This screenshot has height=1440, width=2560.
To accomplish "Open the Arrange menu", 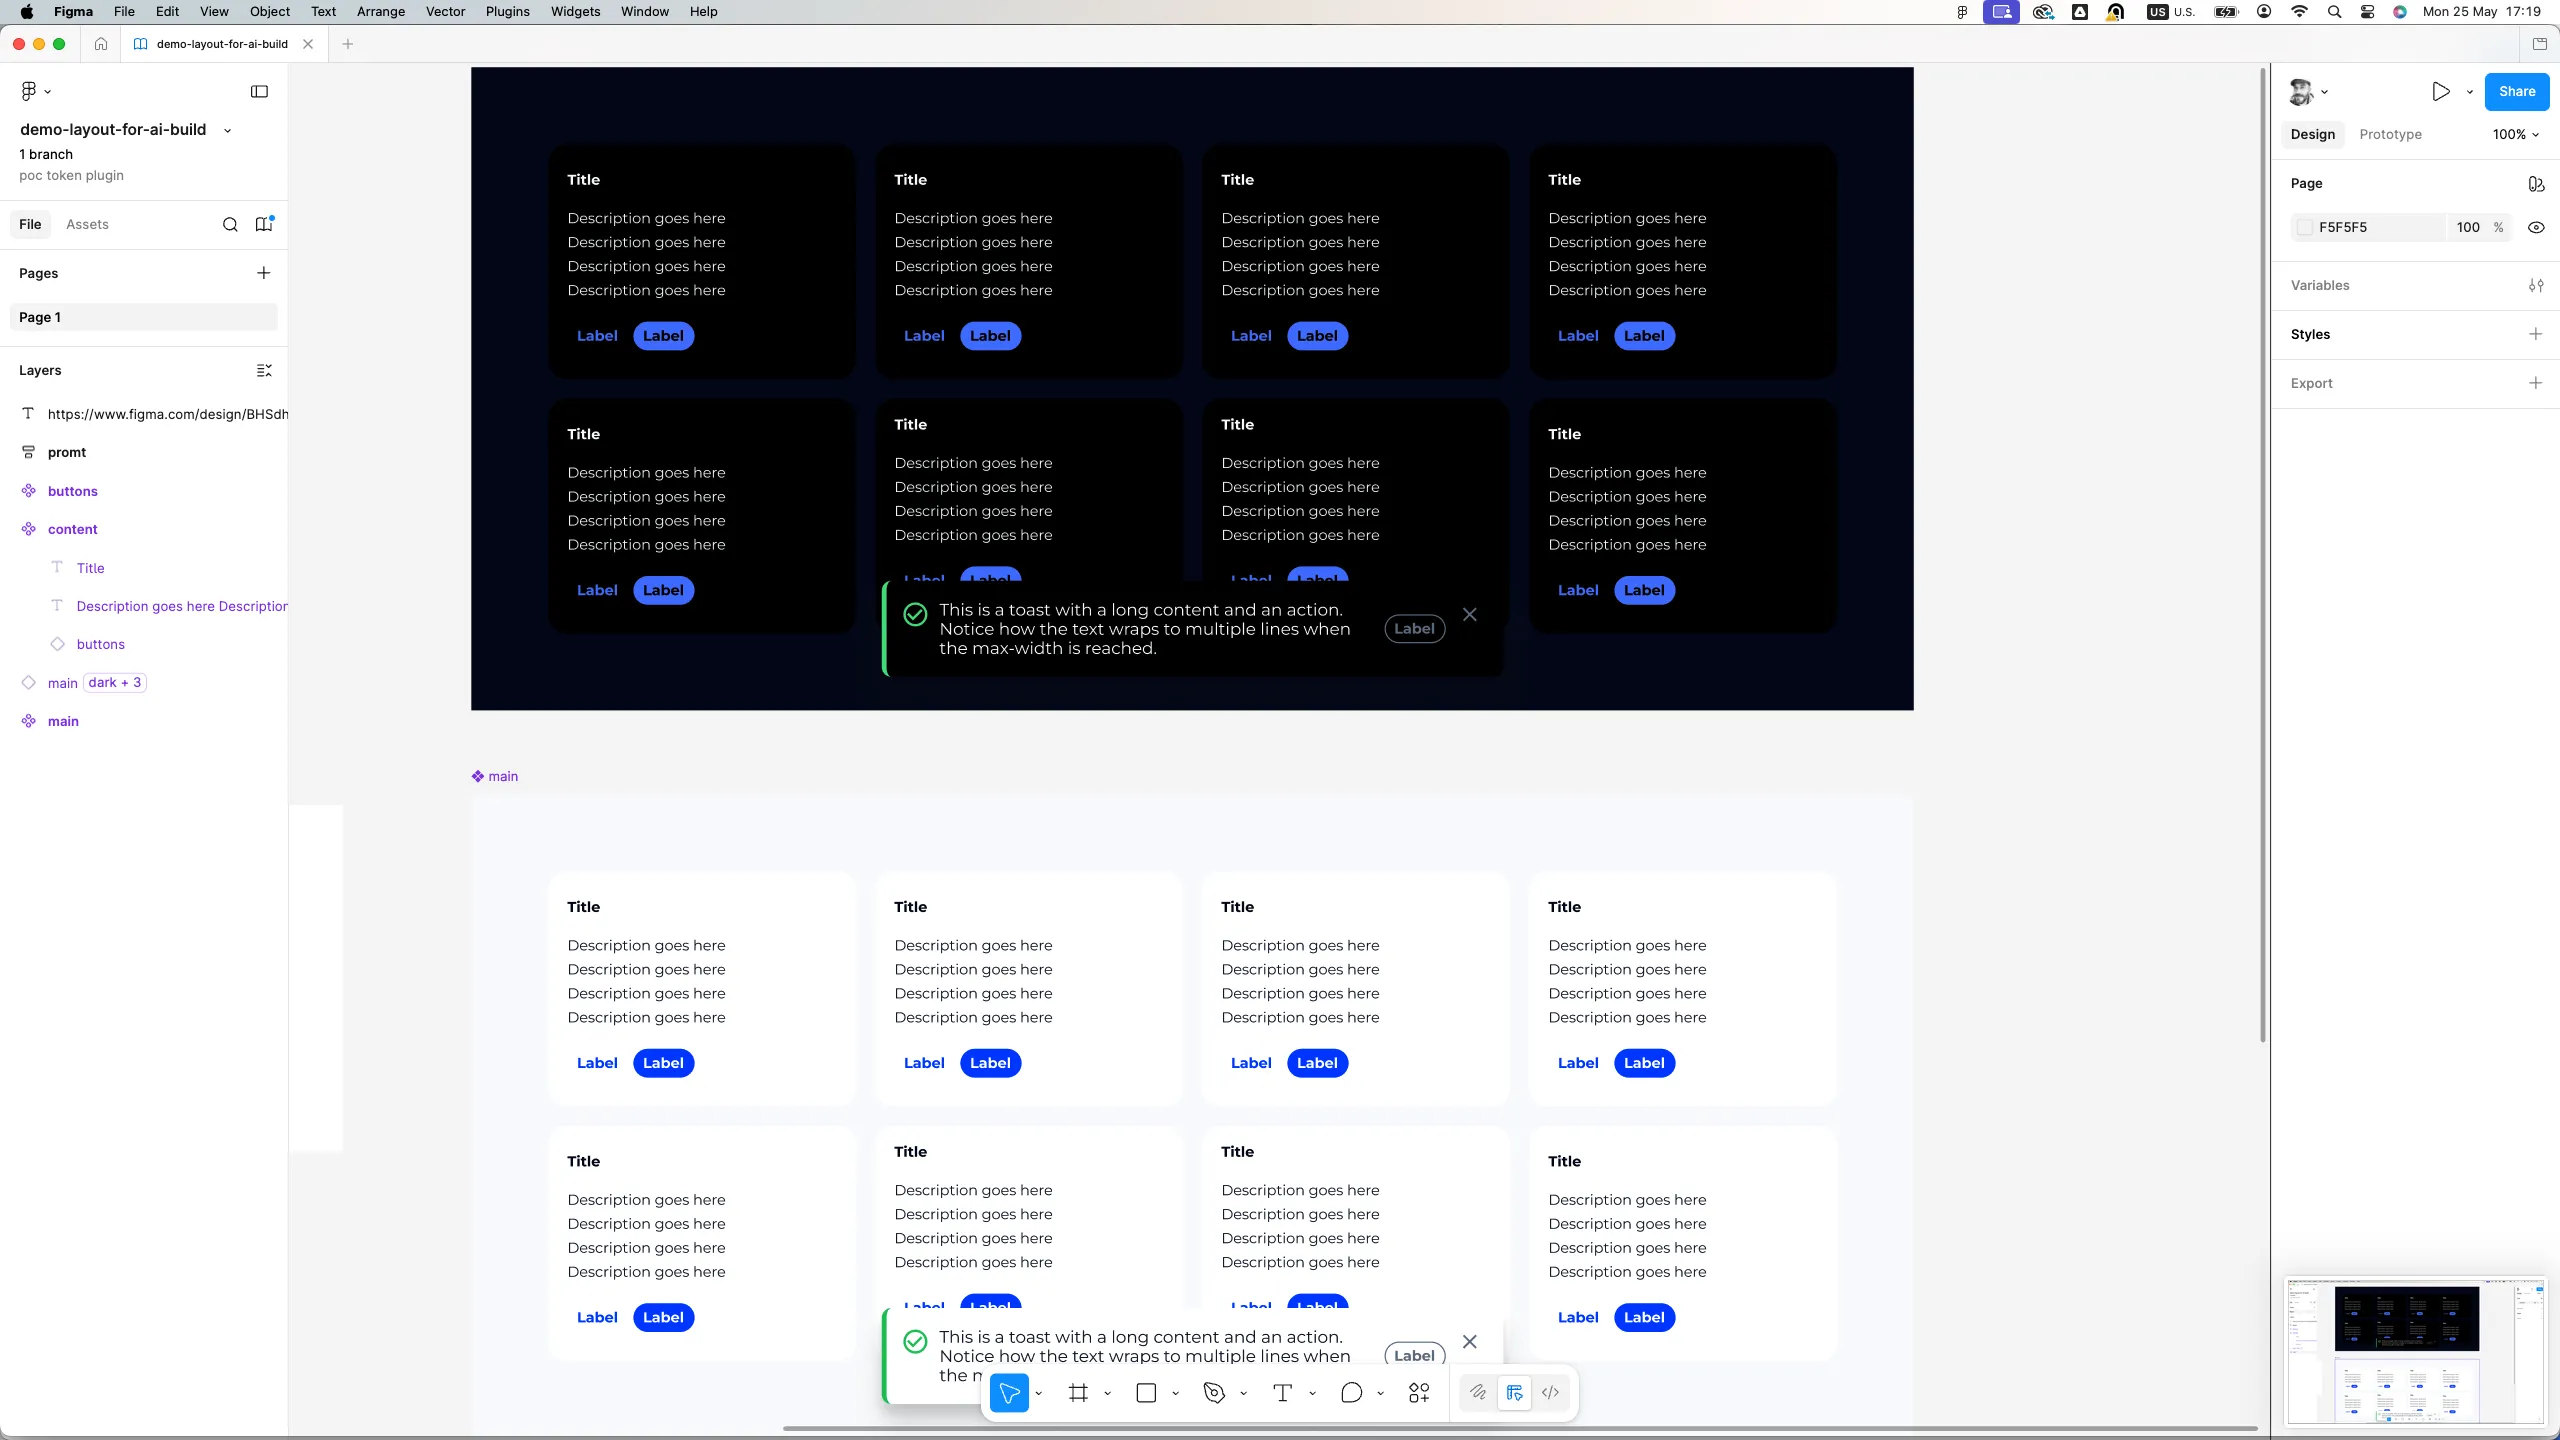I will pos(381,12).
